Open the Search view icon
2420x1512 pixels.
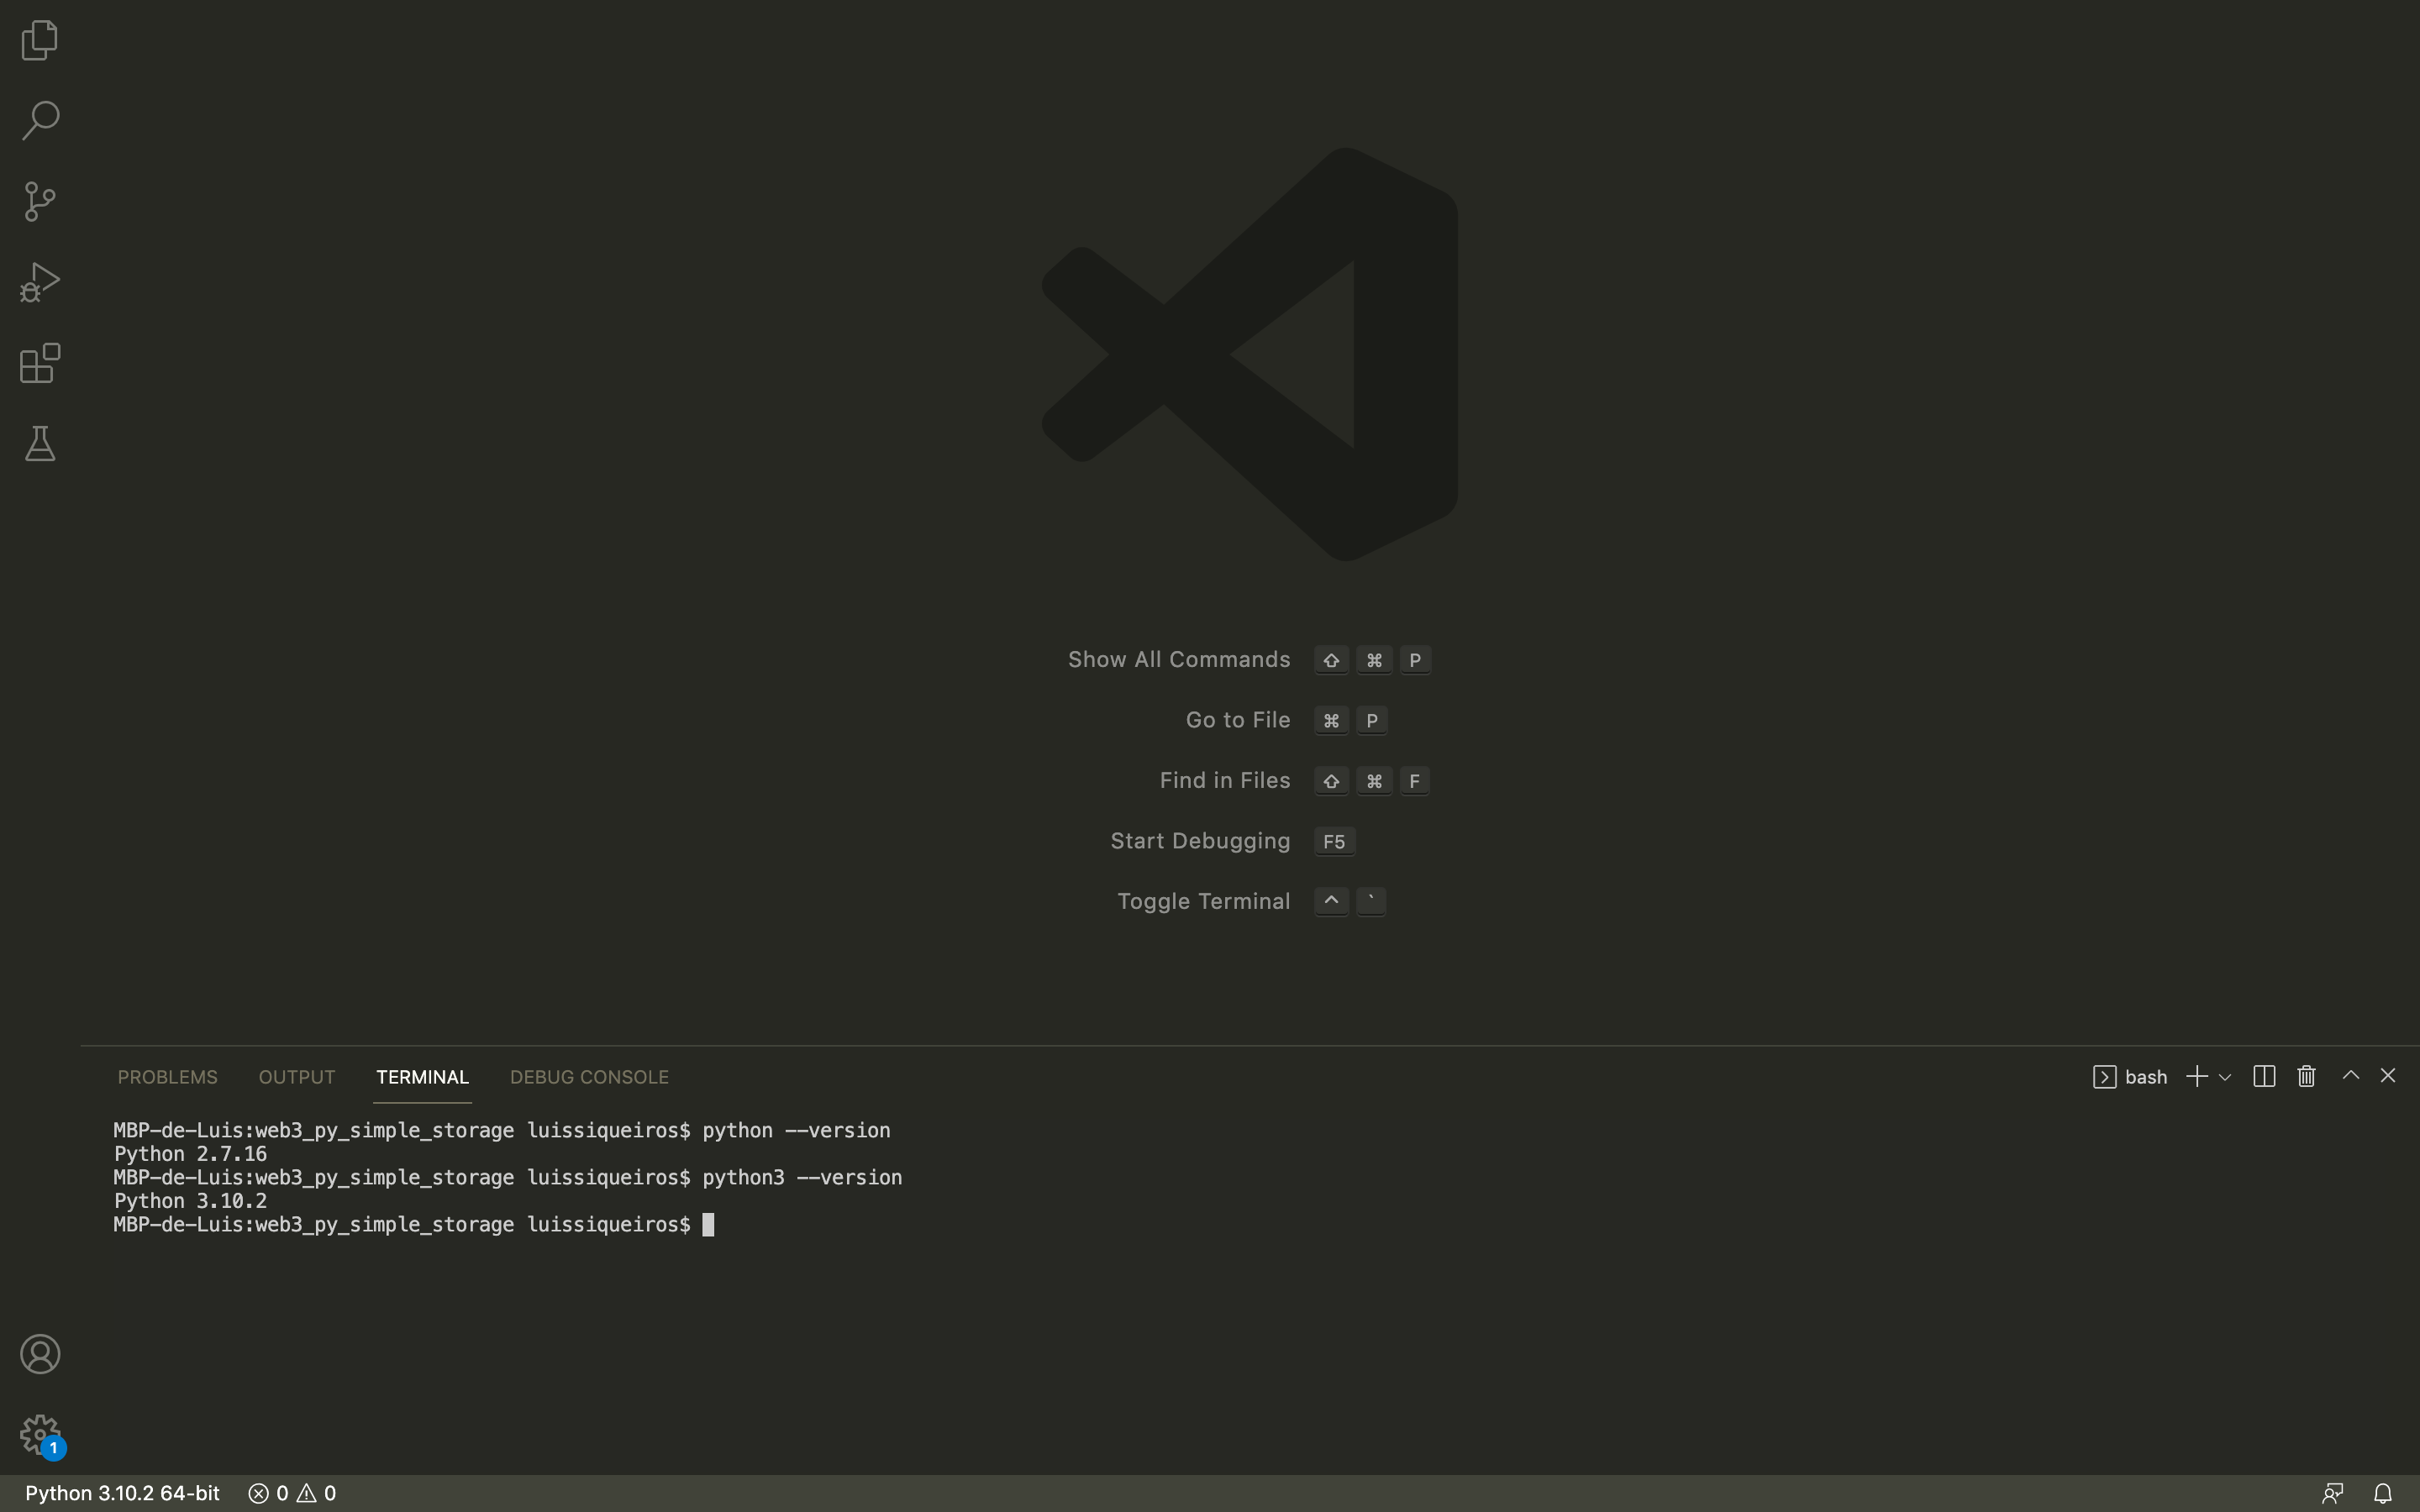40,121
